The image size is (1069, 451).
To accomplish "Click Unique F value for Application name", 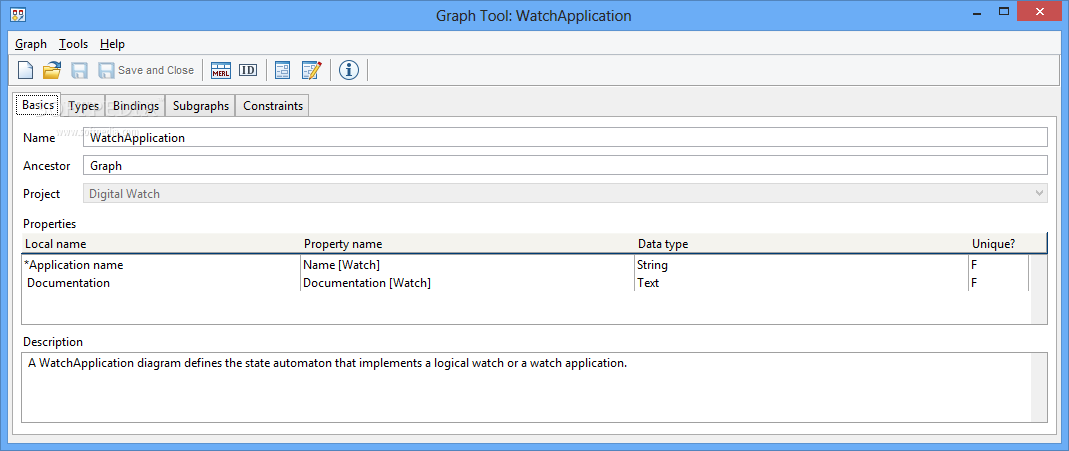I will pyautogui.click(x=999, y=265).
